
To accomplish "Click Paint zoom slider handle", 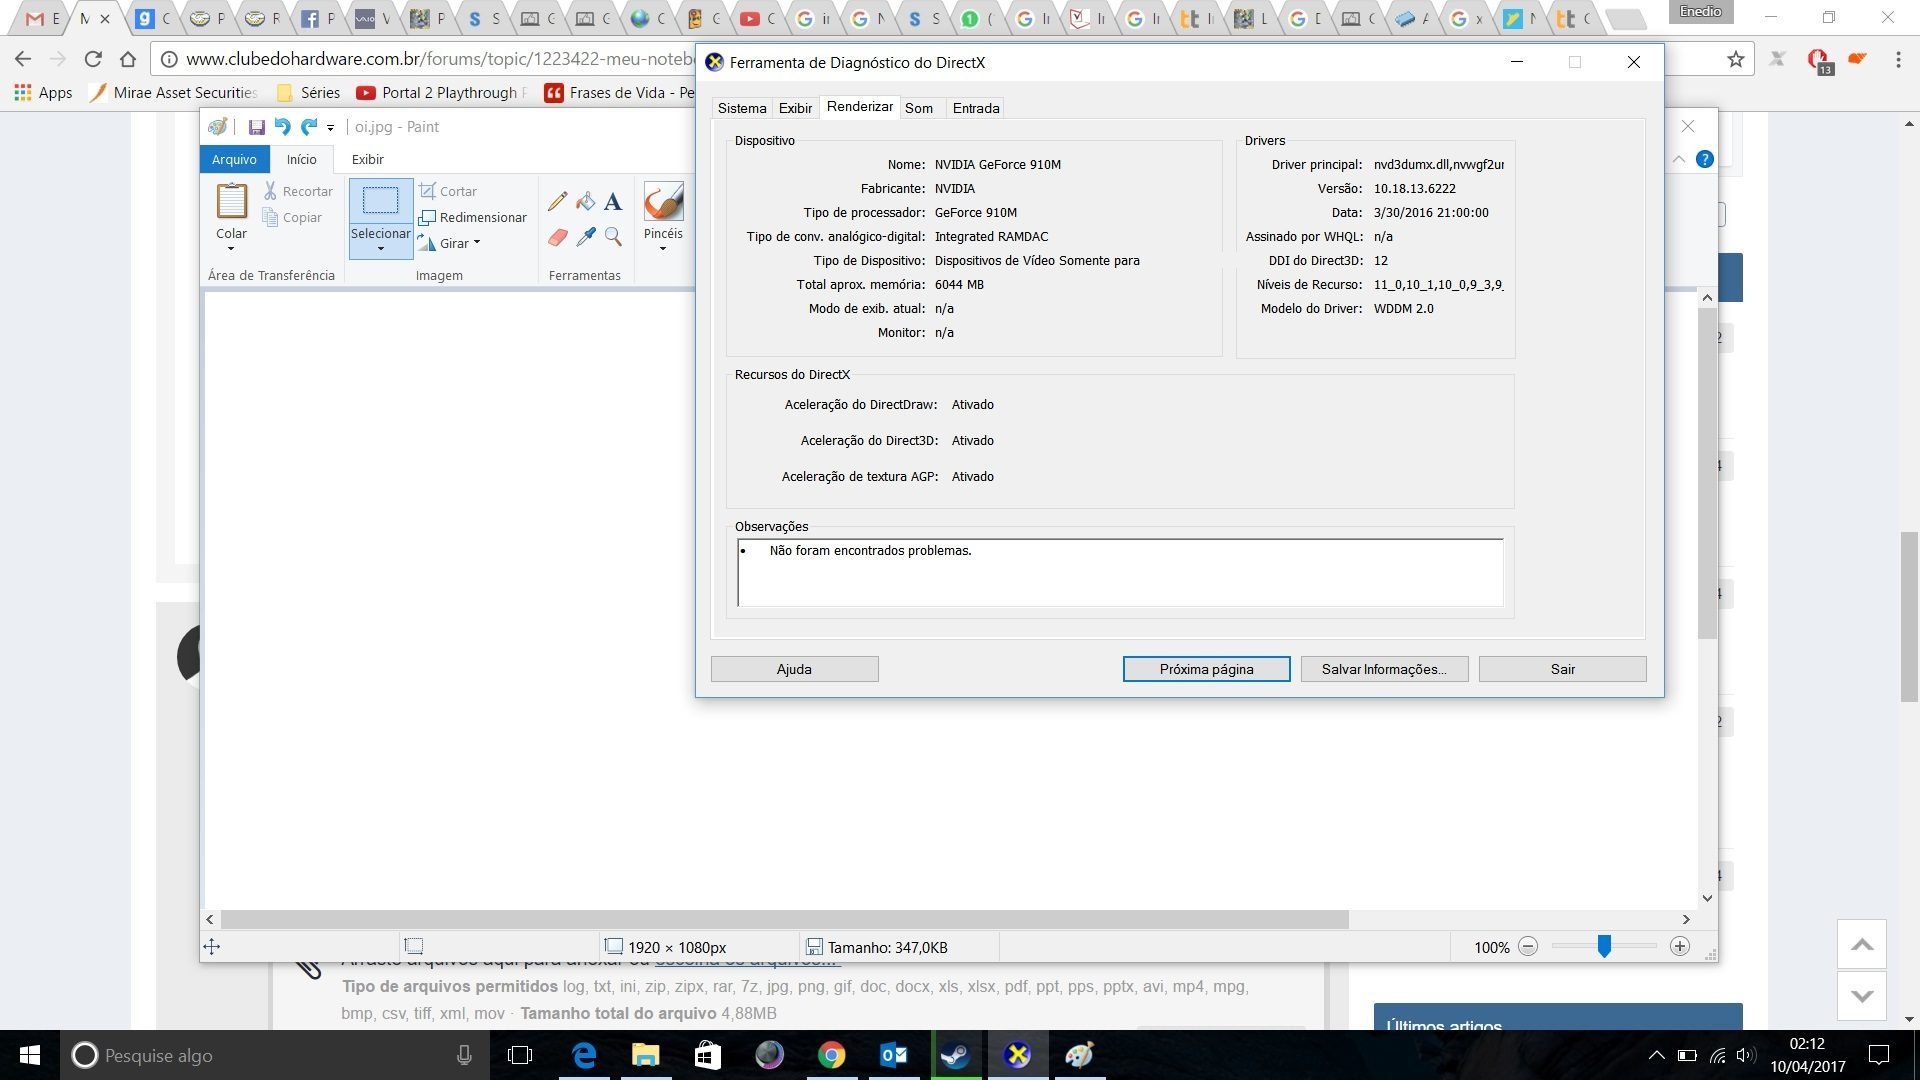I will [x=1604, y=946].
